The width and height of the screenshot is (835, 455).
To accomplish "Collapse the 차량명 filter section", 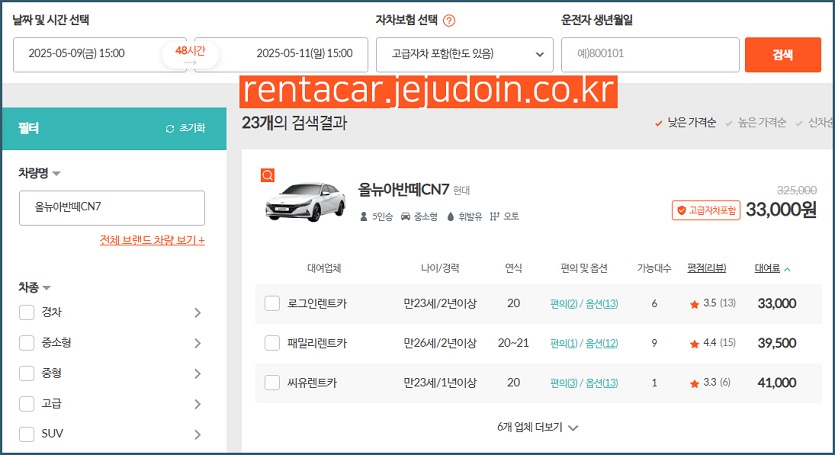I will (x=39, y=173).
